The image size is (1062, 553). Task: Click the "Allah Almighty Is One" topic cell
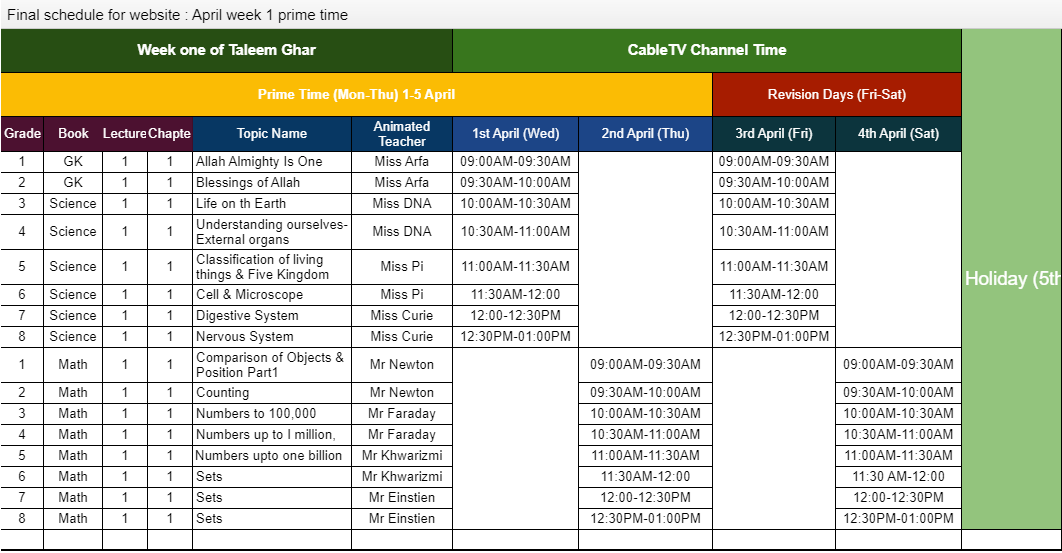(x=259, y=162)
